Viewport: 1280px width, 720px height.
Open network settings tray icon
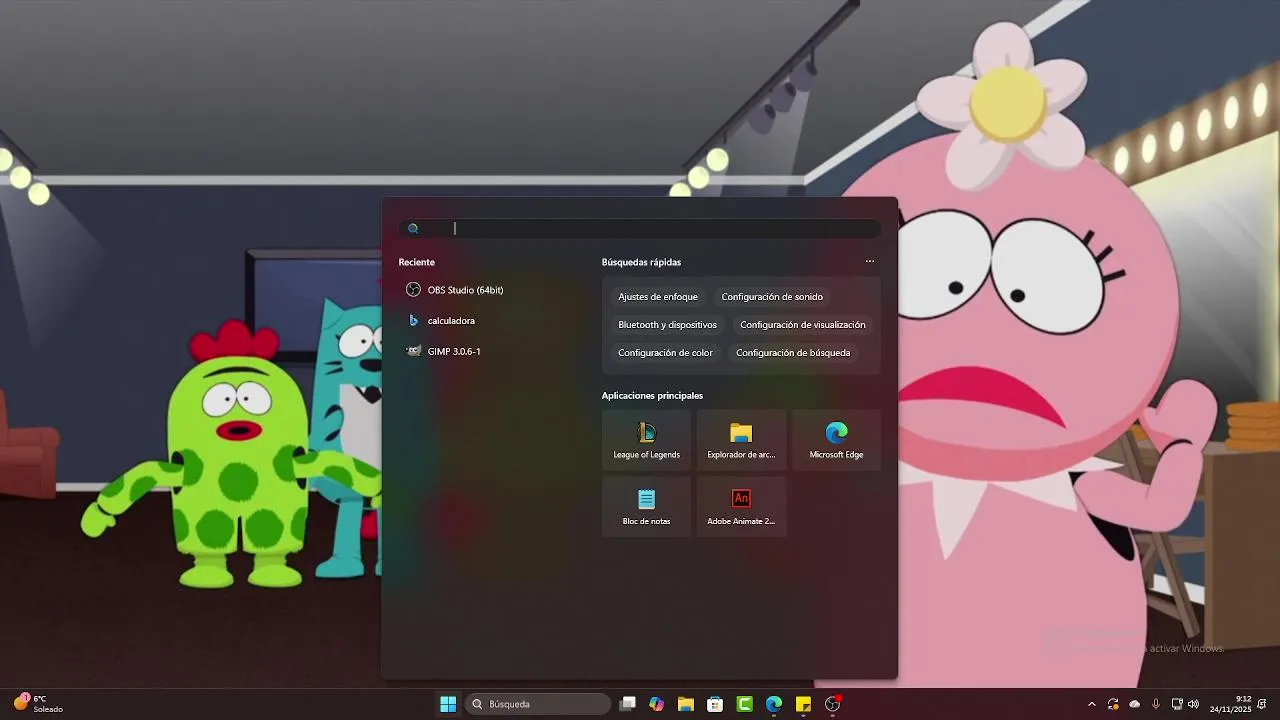coord(1177,704)
